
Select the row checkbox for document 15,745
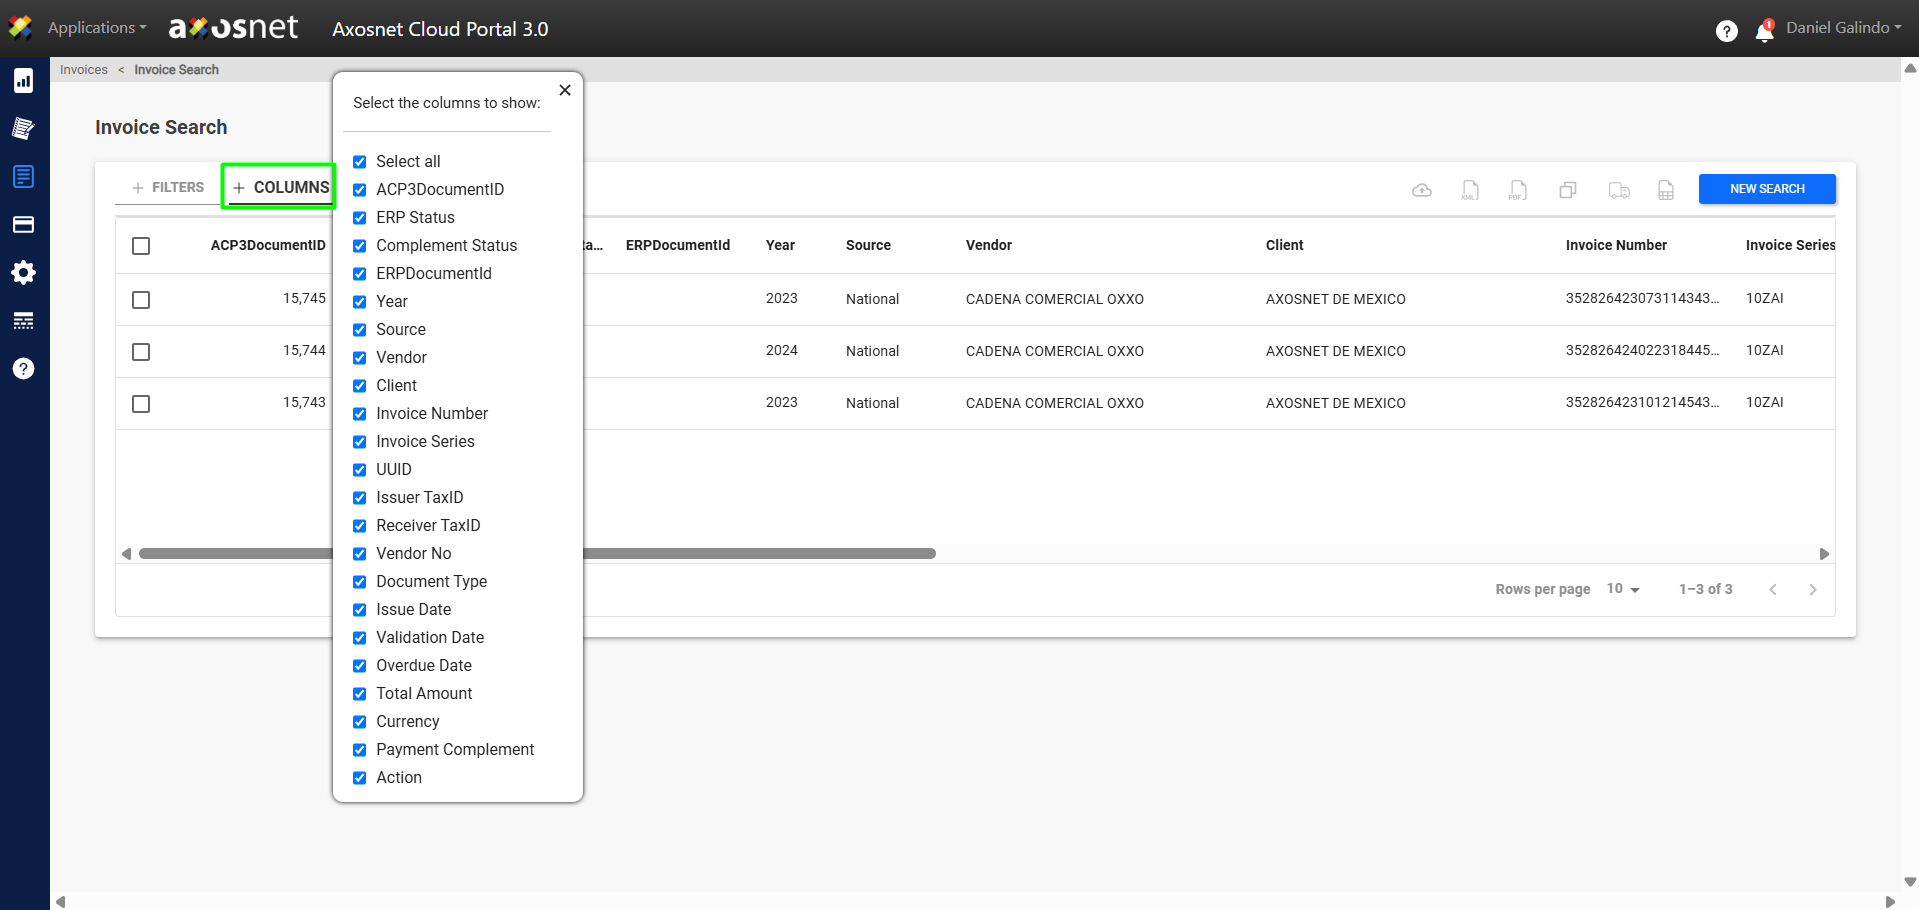tap(141, 300)
